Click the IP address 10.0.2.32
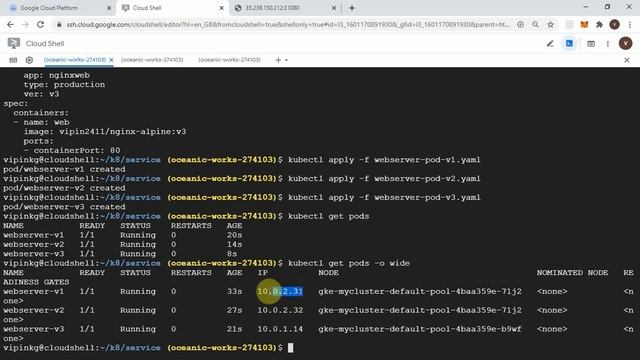640x360 pixels. [280, 310]
